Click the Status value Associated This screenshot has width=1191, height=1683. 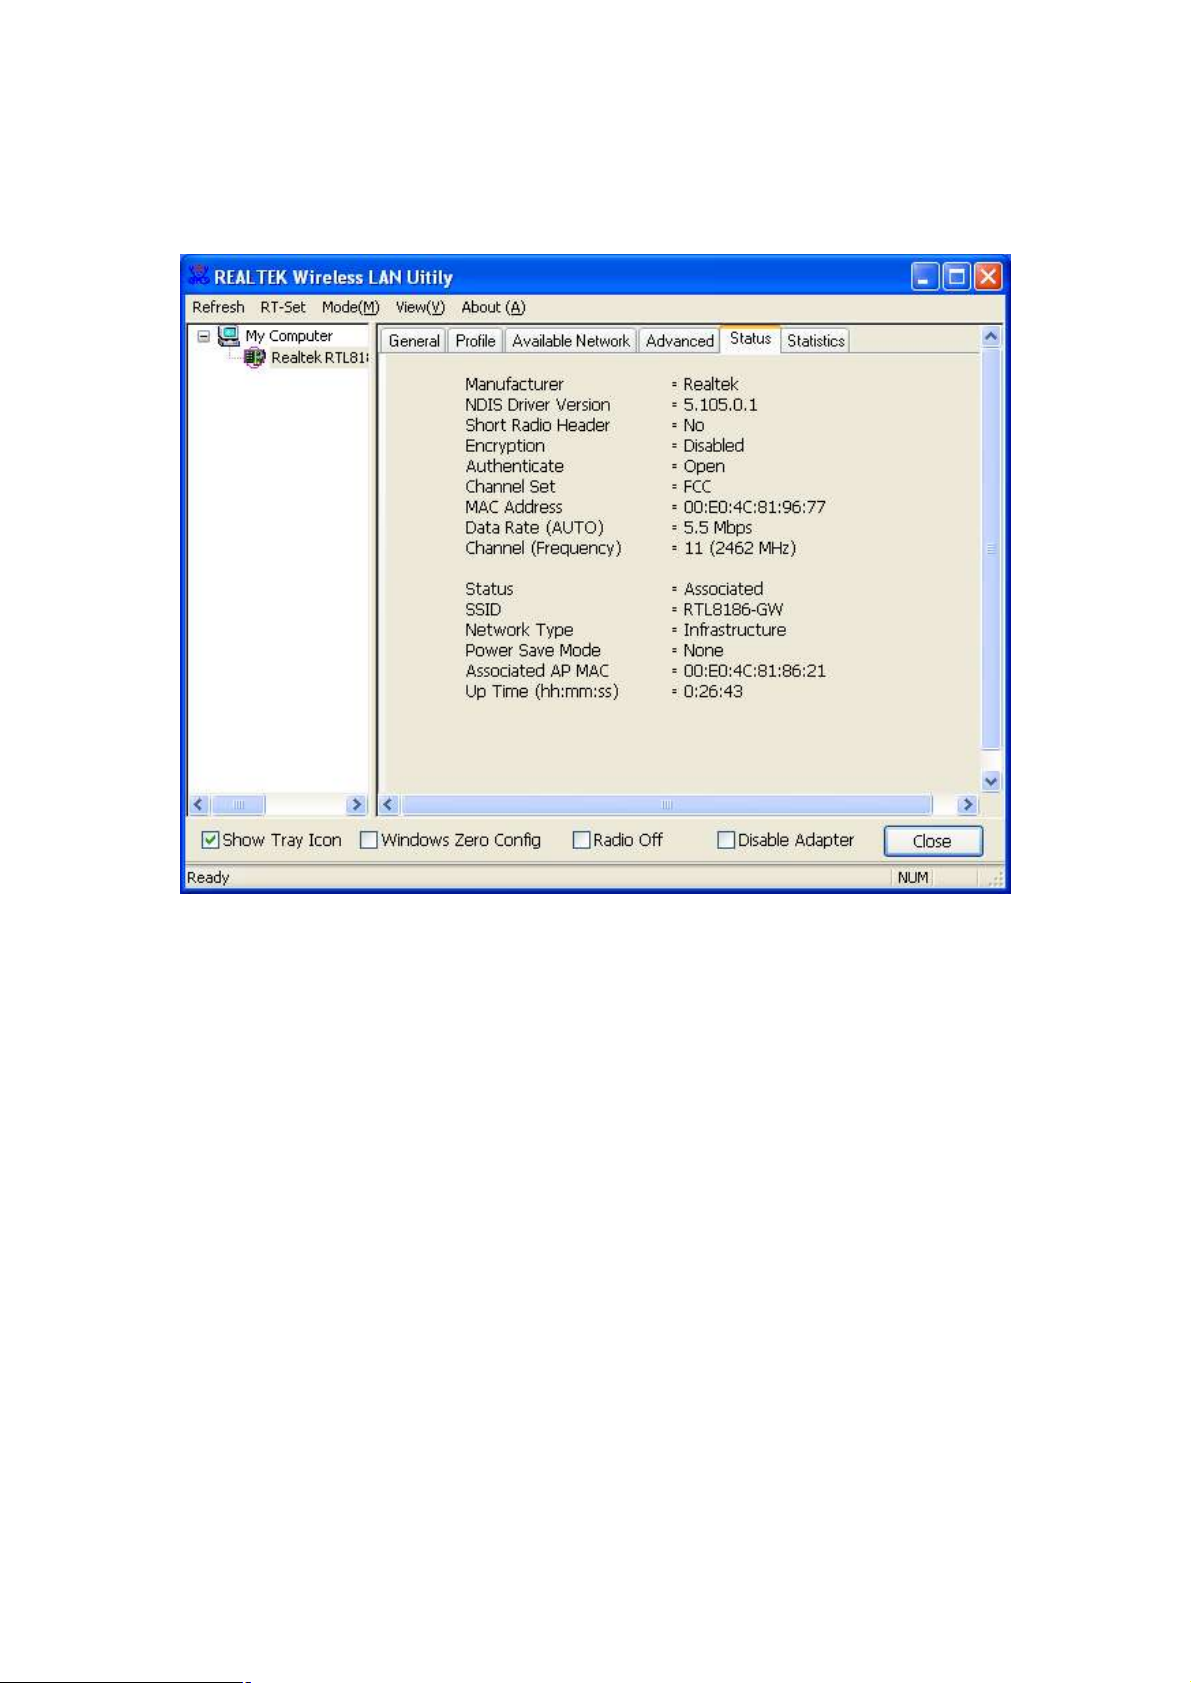[x=723, y=589]
